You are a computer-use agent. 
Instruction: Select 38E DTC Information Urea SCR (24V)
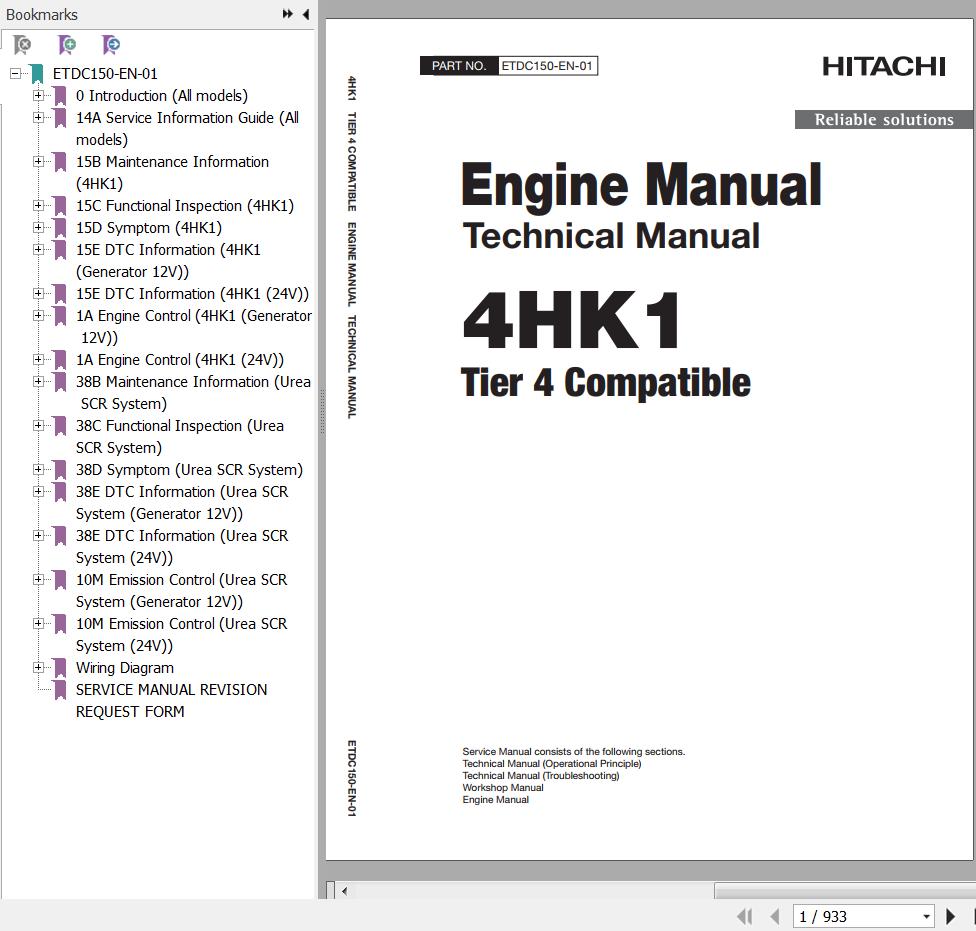[x=182, y=546]
